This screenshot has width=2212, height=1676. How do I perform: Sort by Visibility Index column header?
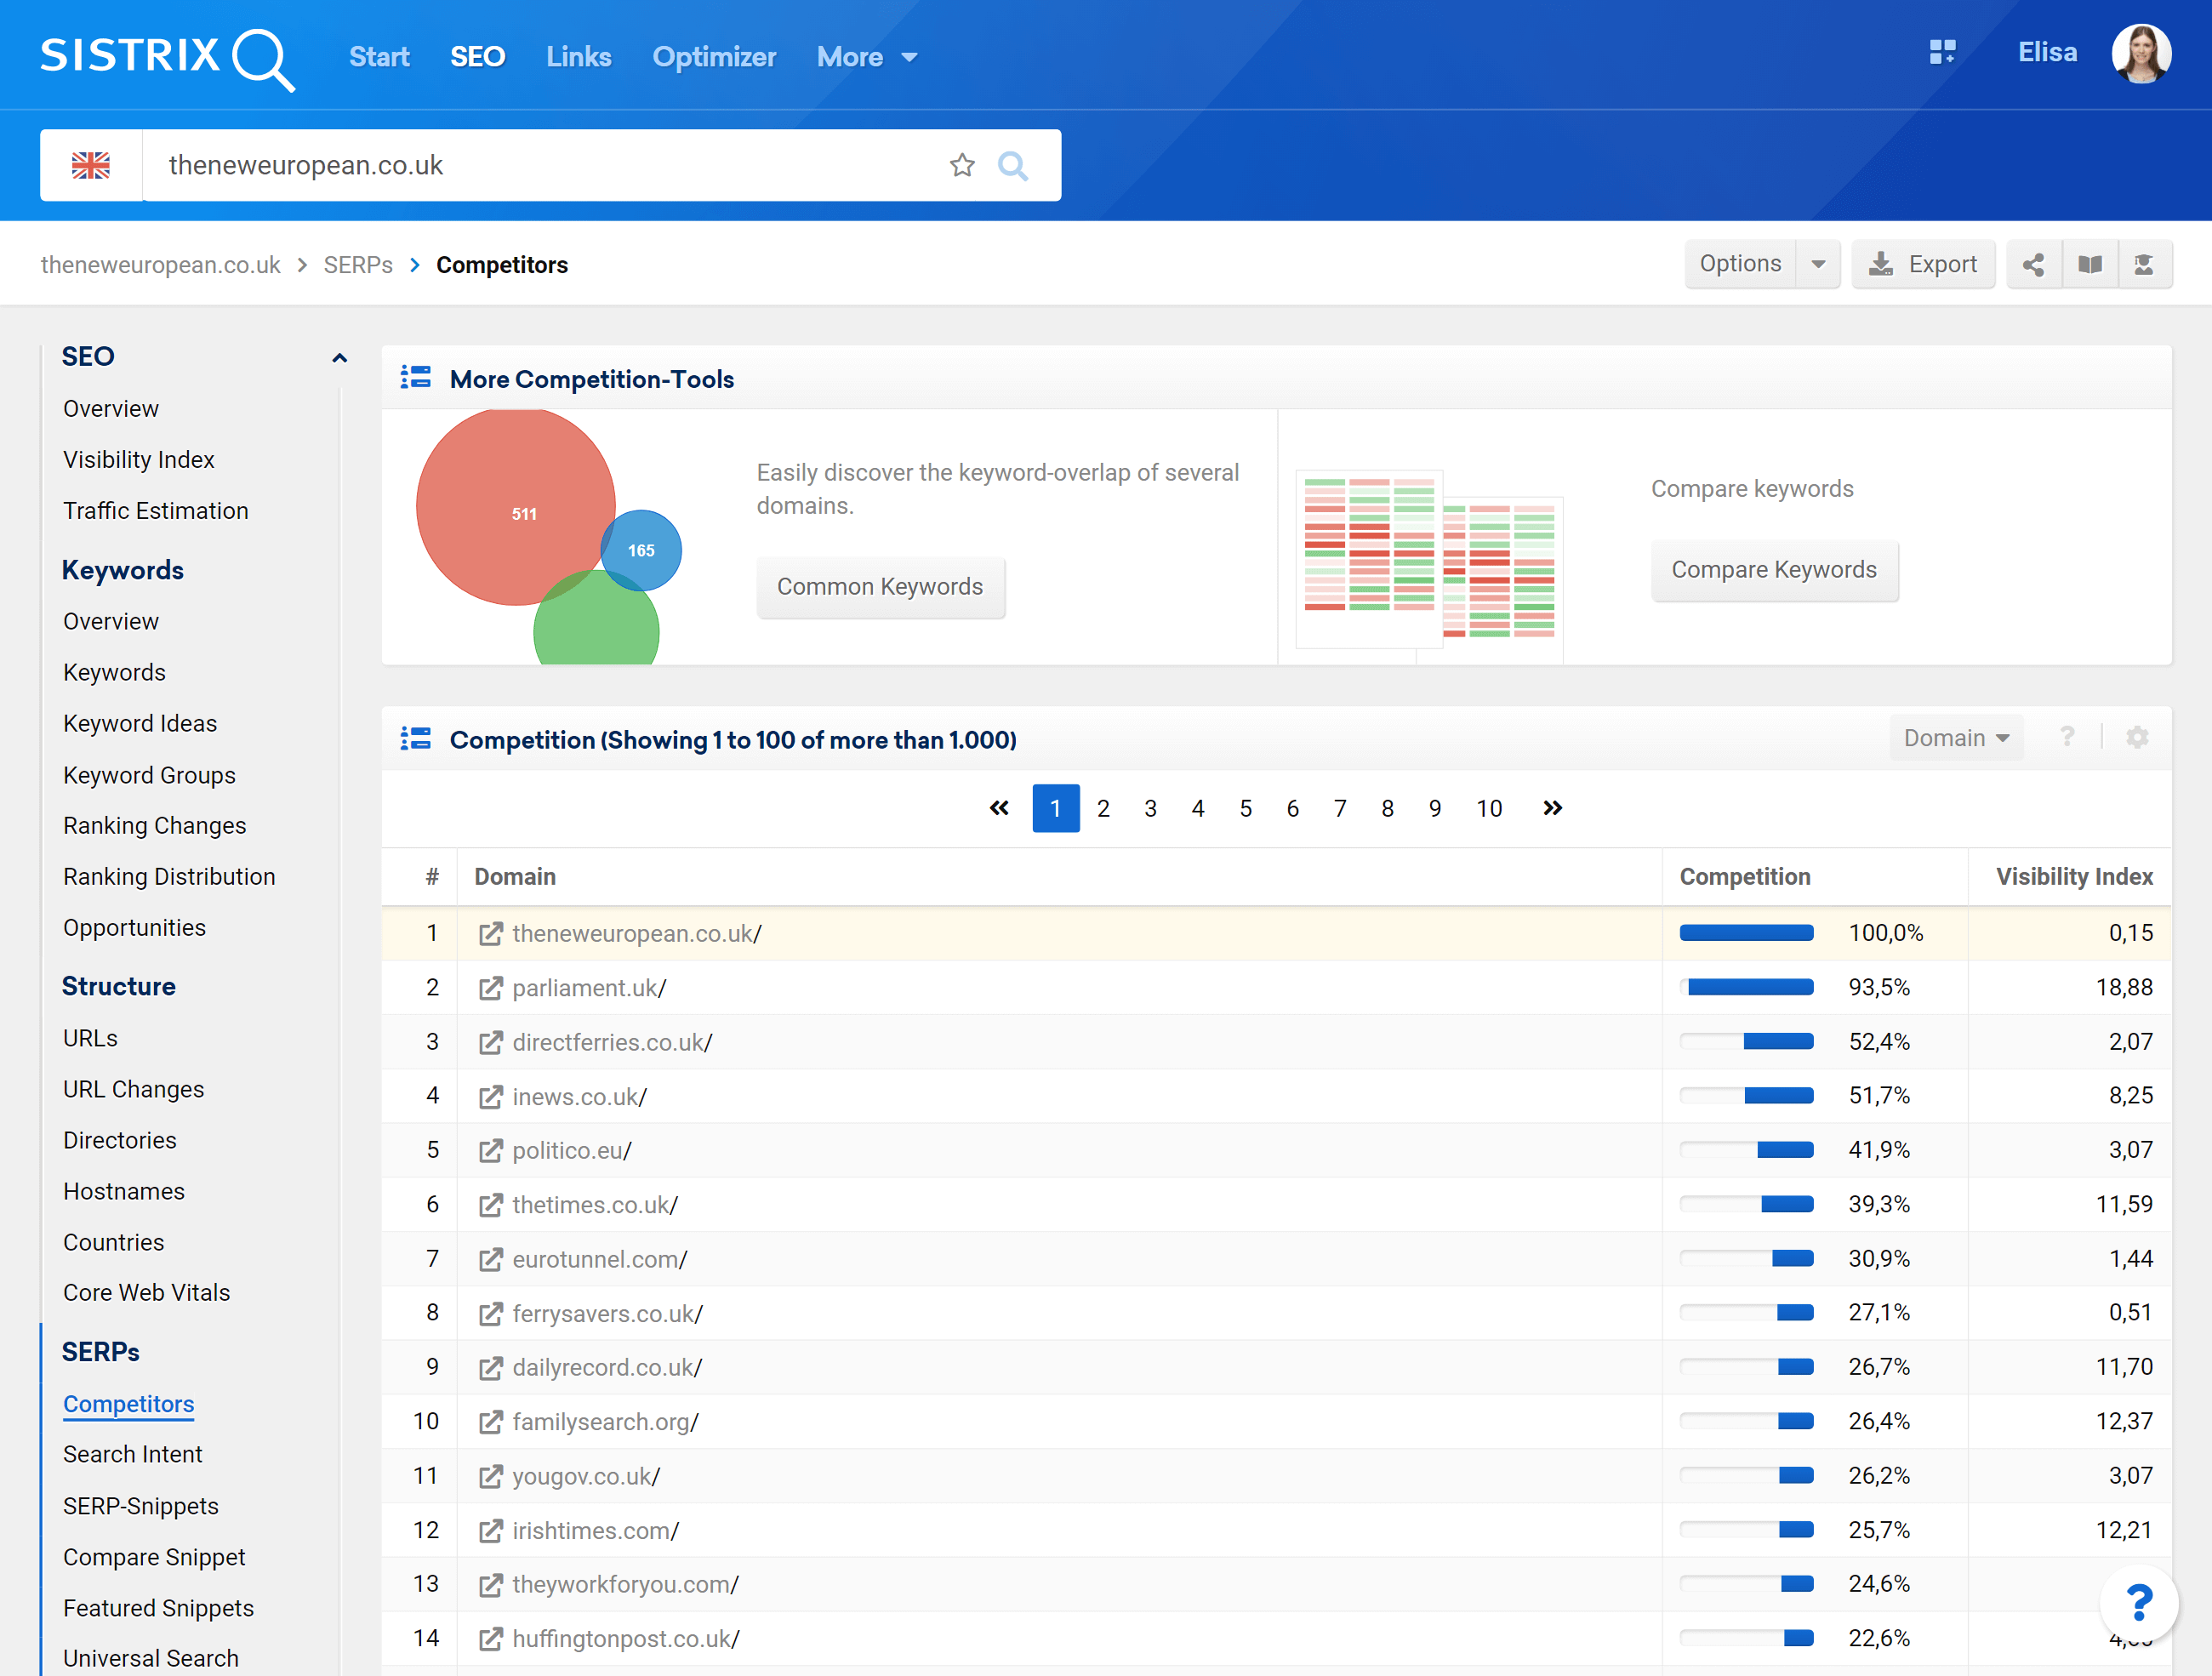click(x=2074, y=877)
